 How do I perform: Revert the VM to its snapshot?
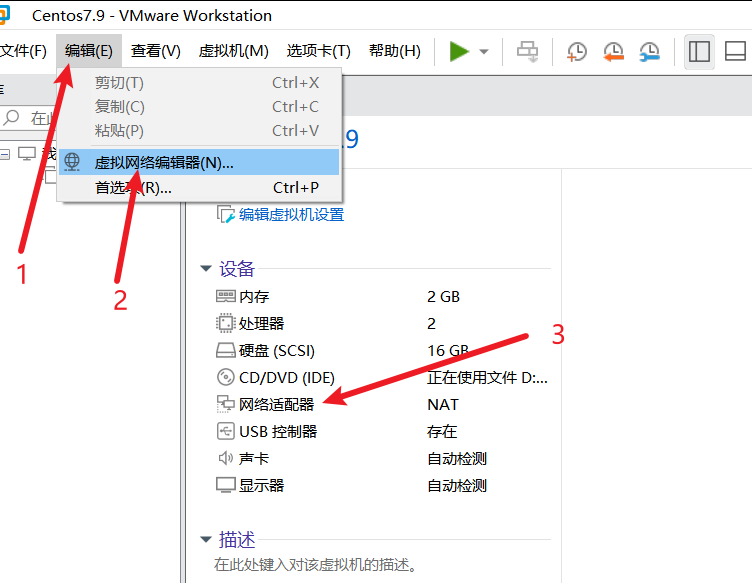pyautogui.click(x=613, y=51)
